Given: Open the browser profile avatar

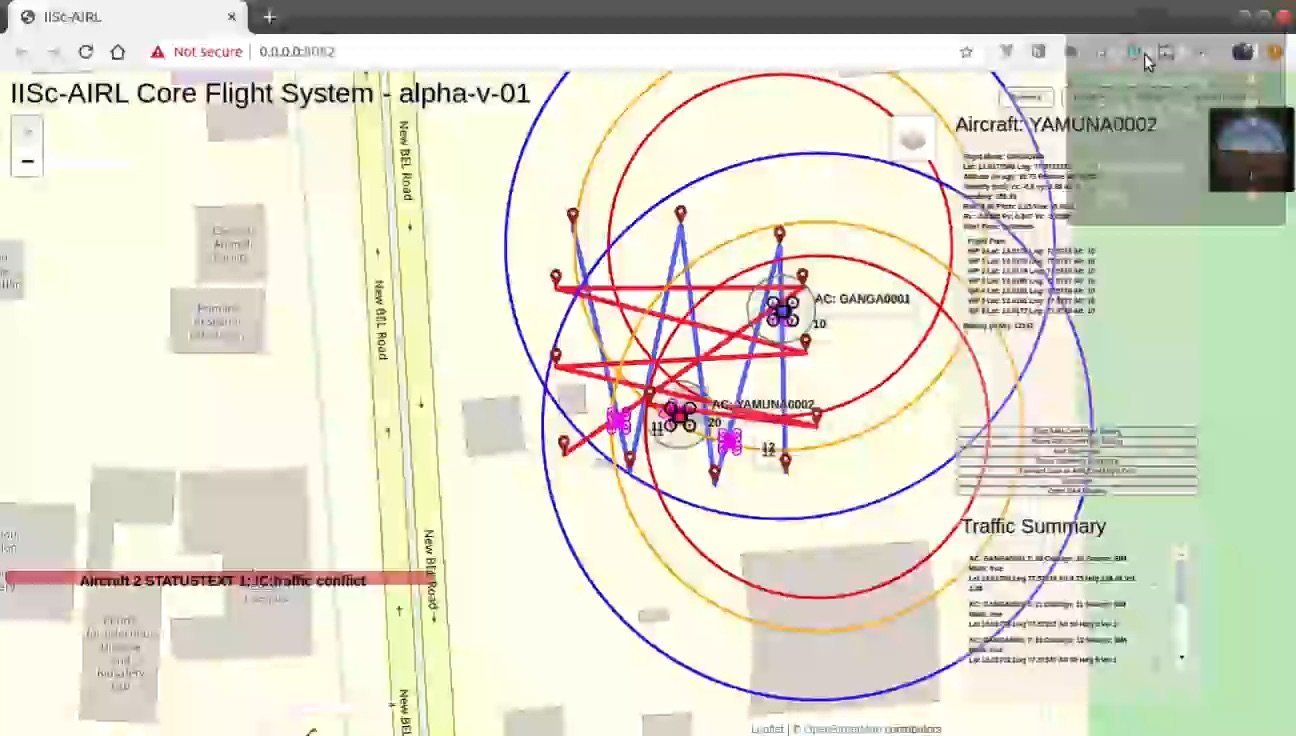Looking at the screenshot, I should coord(1242,52).
